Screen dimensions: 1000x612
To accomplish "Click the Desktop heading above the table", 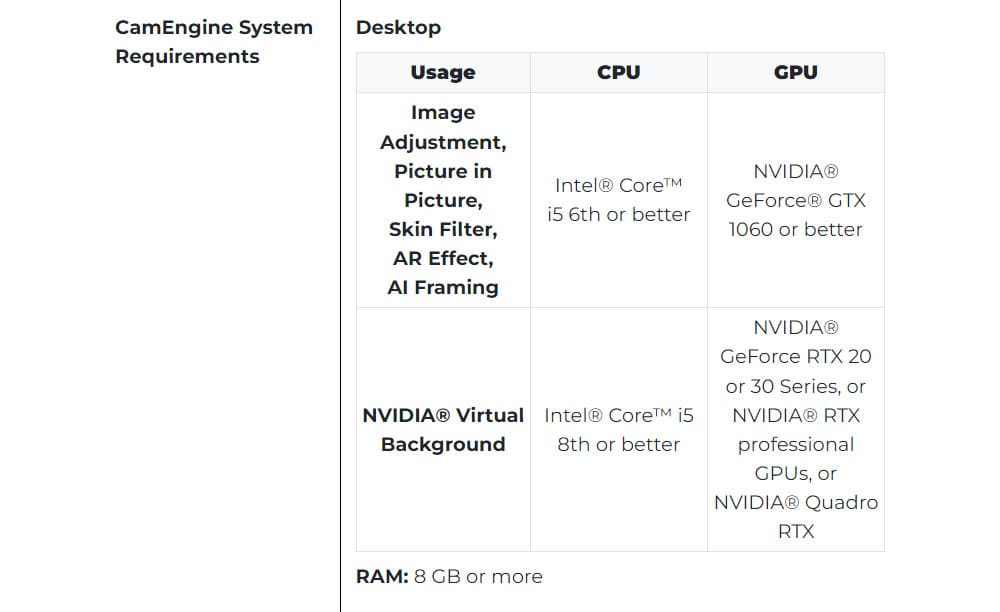I will click(x=398, y=27).
